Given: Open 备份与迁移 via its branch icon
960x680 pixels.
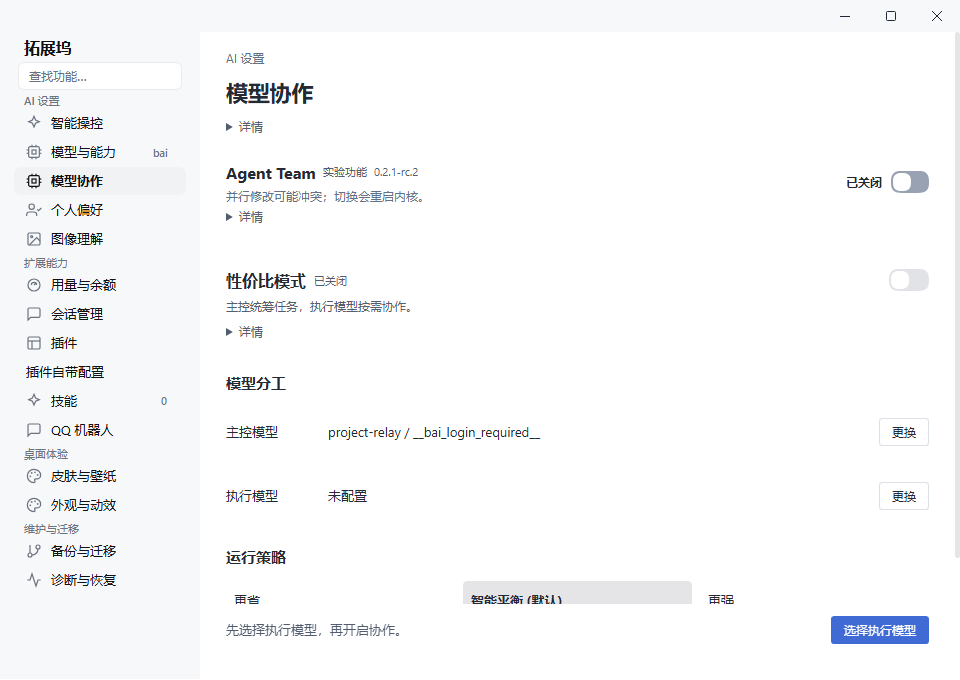Looking at the screenshot, I should [34, 551].
